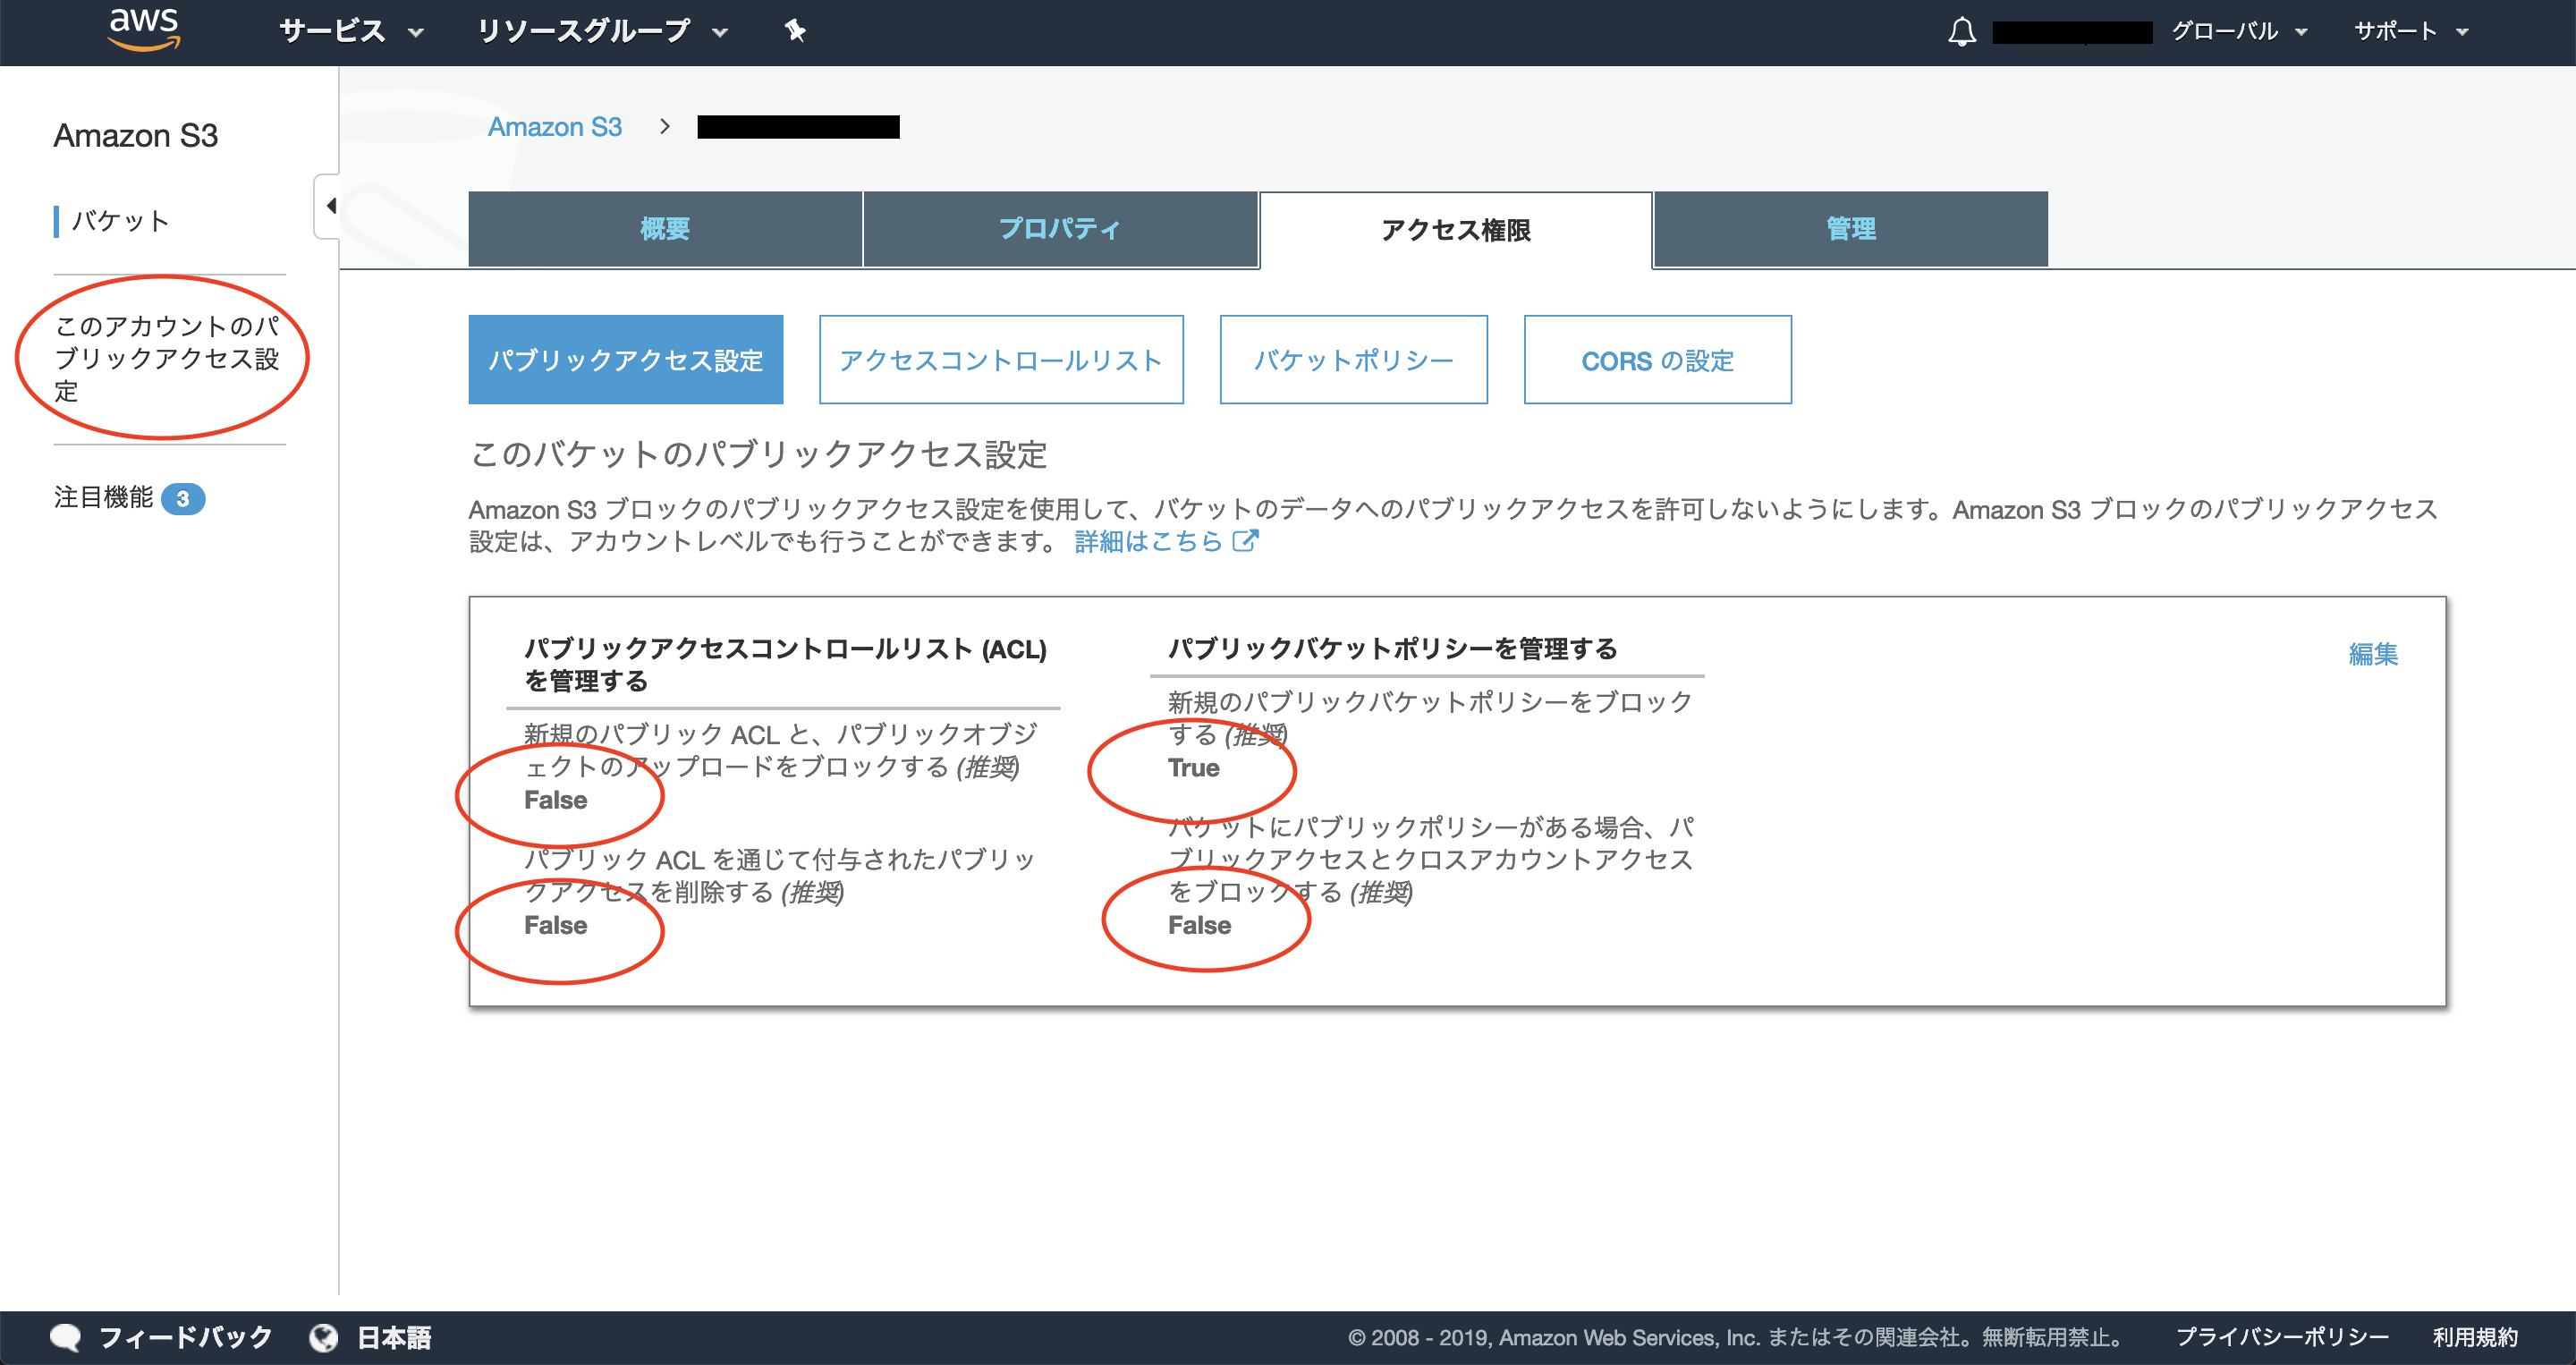The image size is (2576, 1365).
Task: Click the True value under new bucket policy blocking
Action: [1194, 768]
